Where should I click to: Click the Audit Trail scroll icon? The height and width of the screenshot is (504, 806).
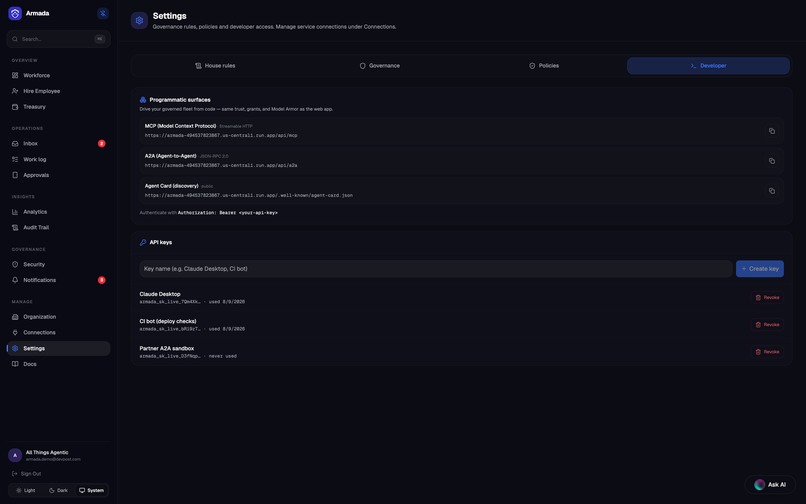coord(15,227)
